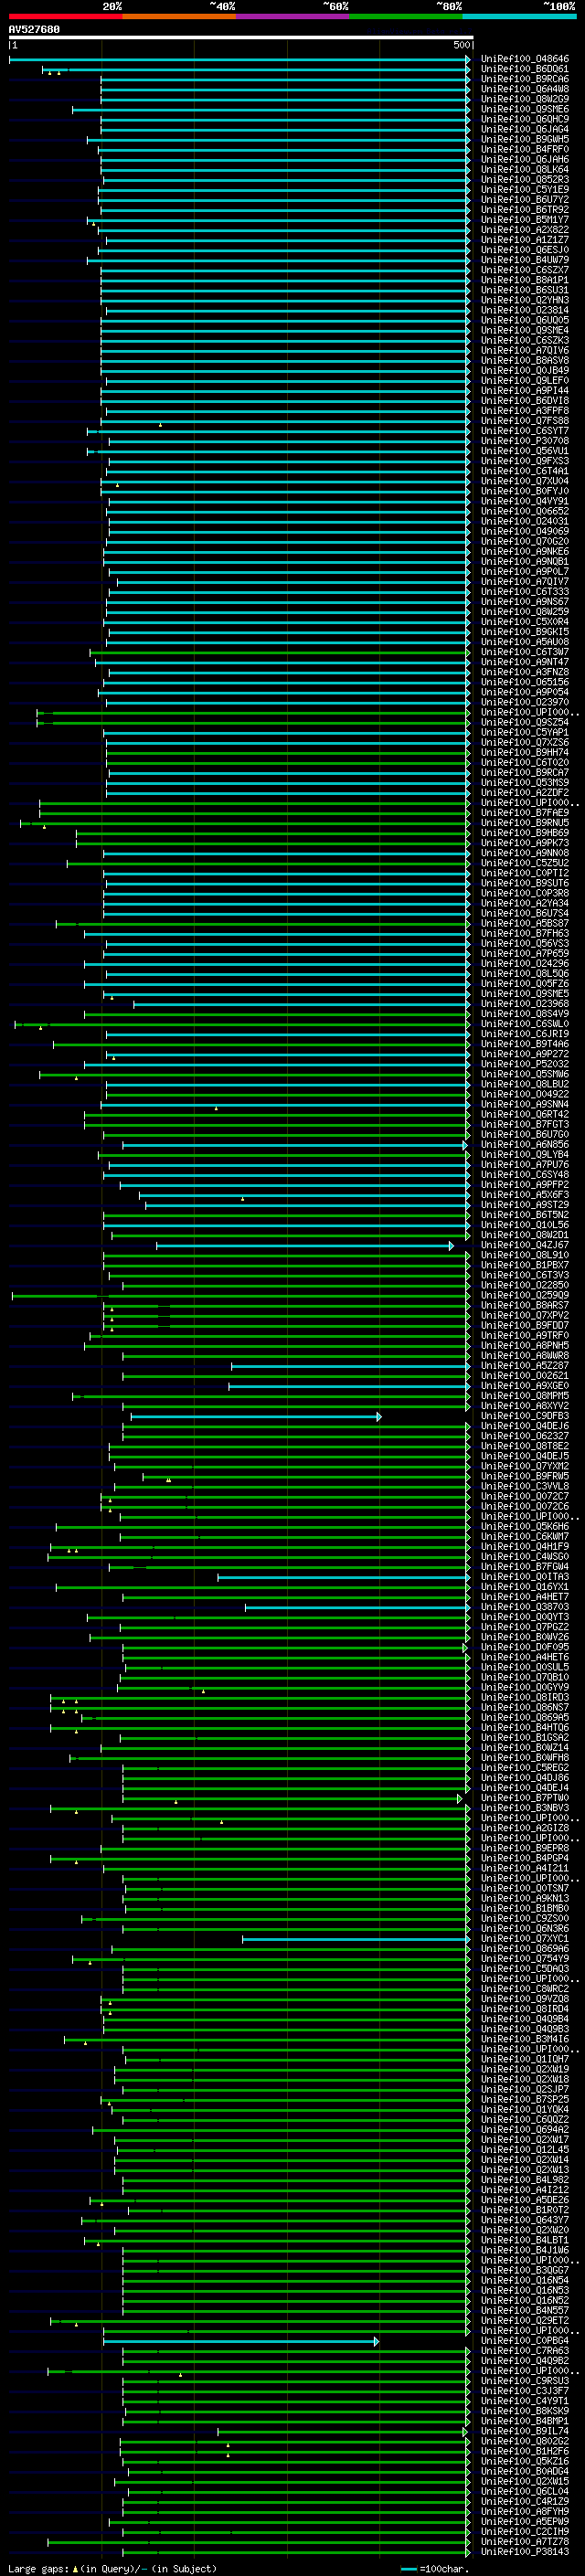Select hit label UniRef100_Q7XYC1

(x=525, y=1939)
